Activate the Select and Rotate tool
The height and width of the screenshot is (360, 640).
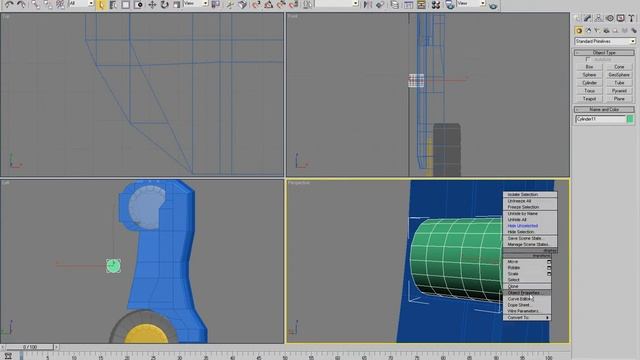coord(164,4)
